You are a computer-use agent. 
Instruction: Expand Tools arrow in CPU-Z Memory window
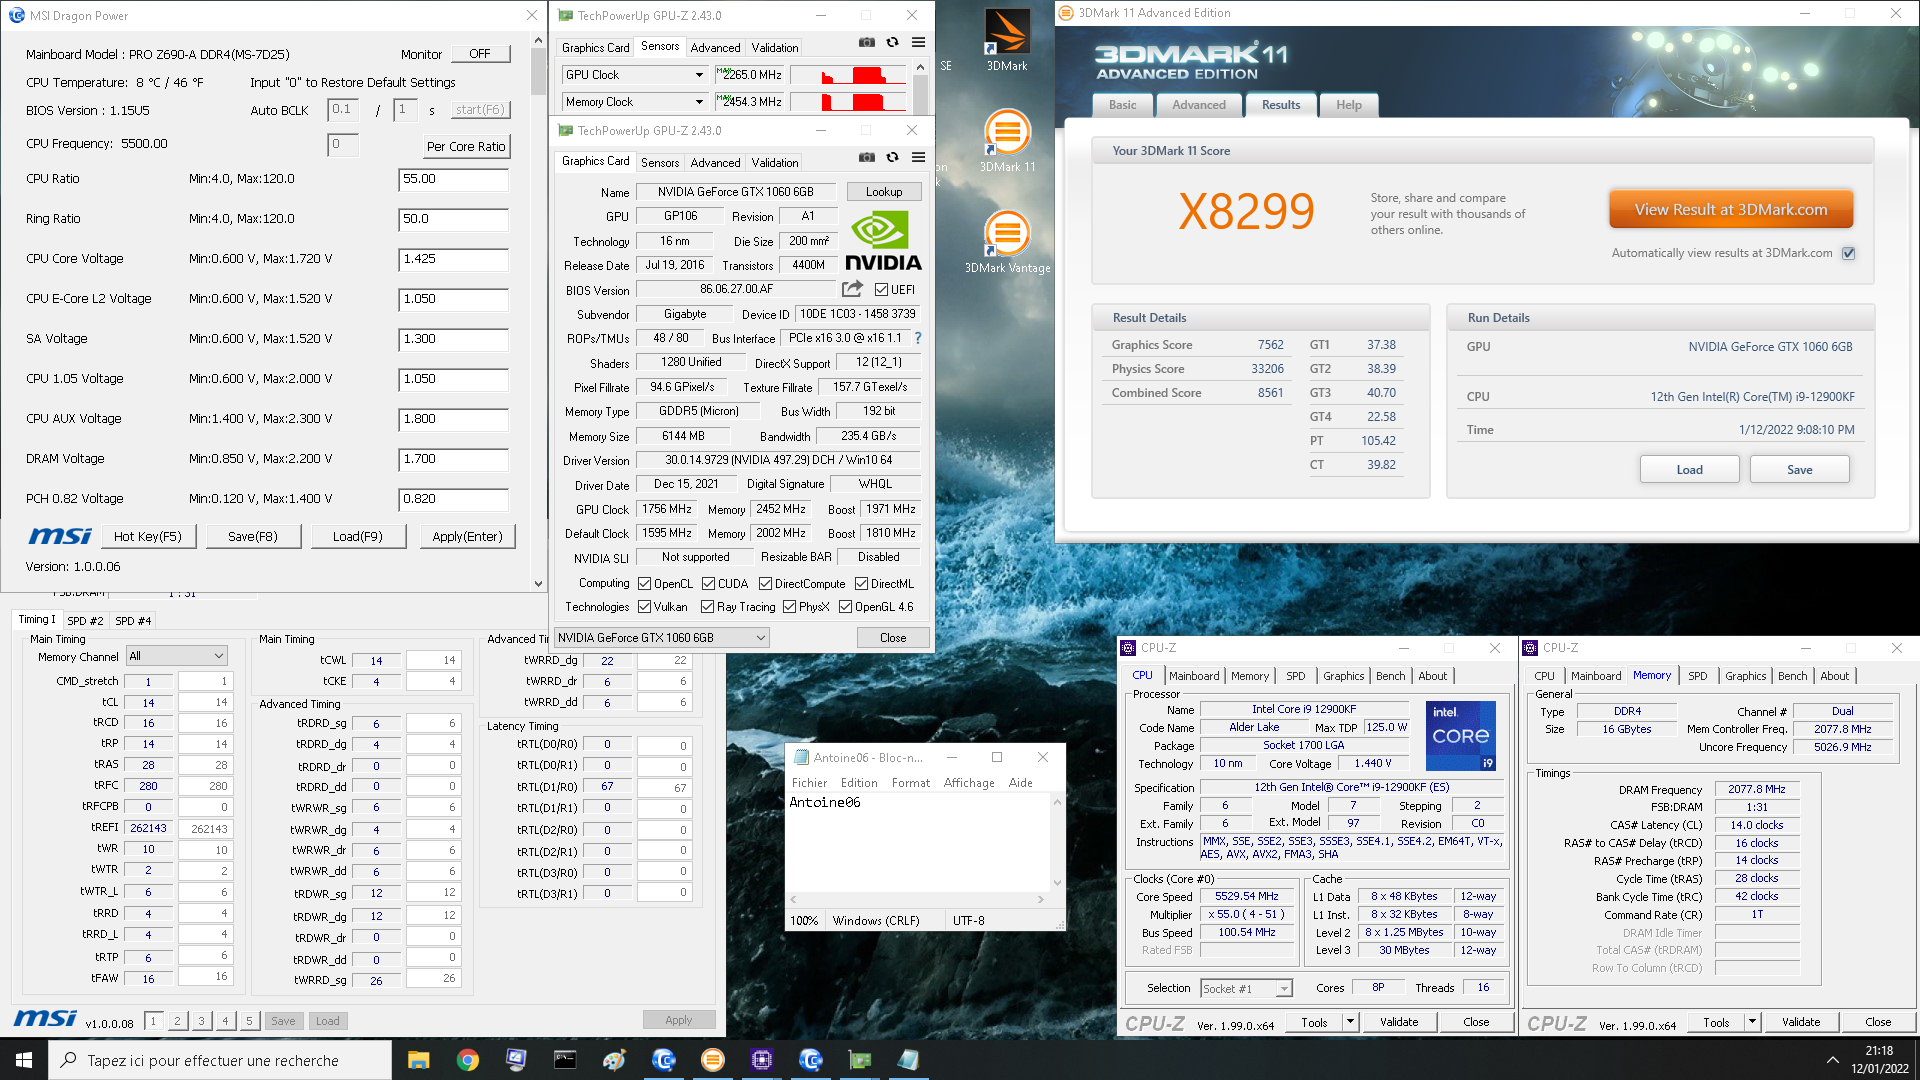pos(1752,1022)
